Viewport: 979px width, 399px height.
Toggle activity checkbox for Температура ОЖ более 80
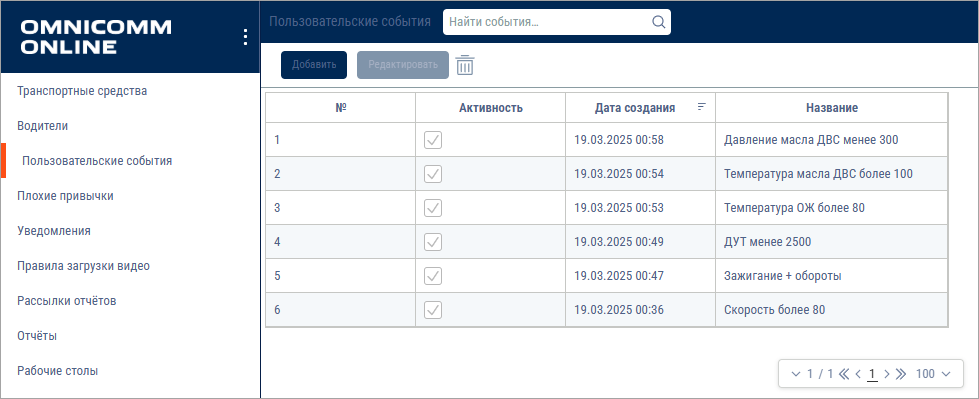pos(433,207)
